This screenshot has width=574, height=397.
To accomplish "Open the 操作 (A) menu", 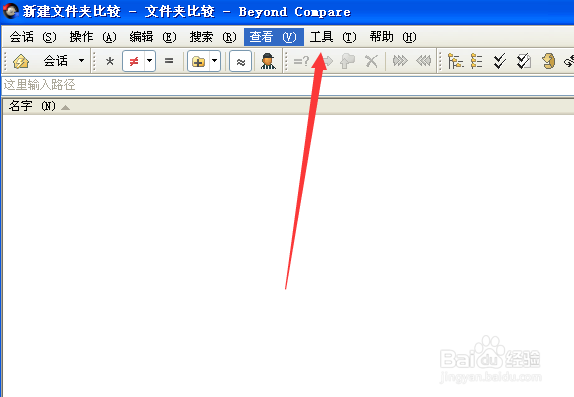I will point(93,37).
